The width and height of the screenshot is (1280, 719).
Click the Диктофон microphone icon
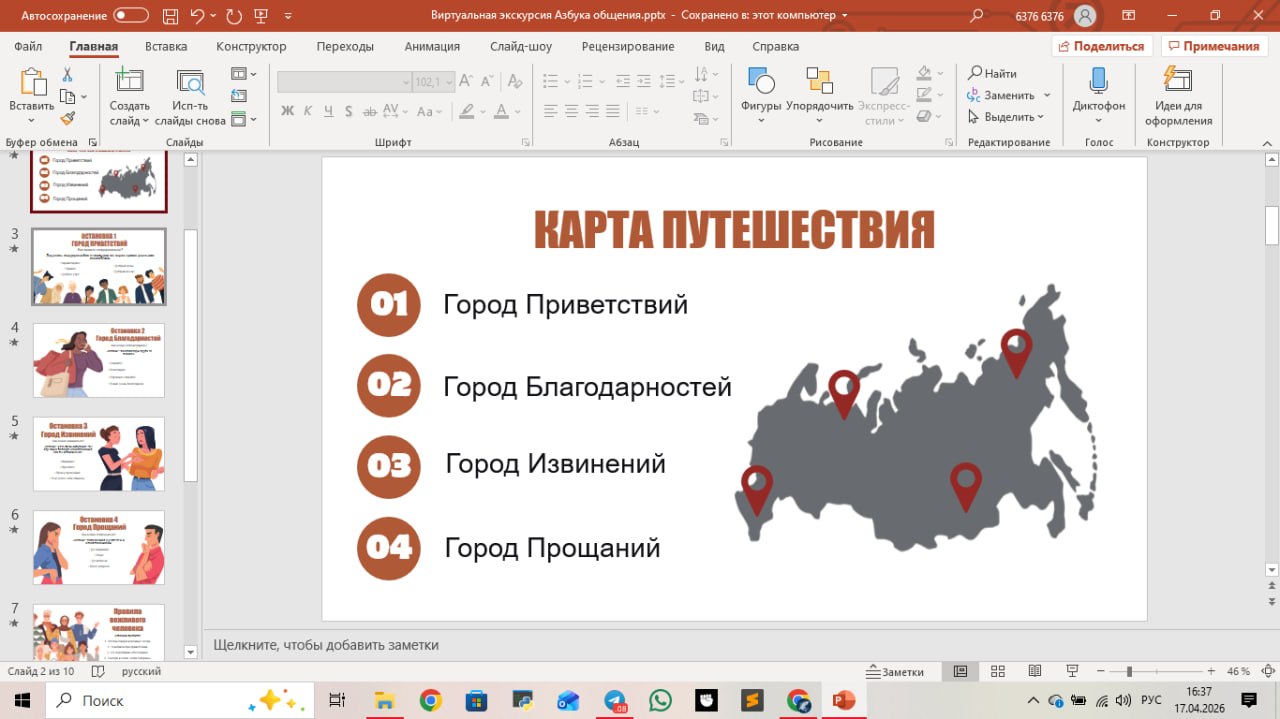coord(1098,80)
